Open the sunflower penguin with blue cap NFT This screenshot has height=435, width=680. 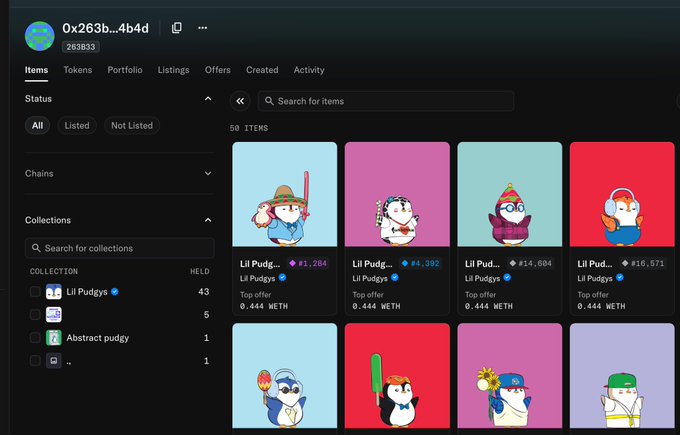click(x=510, y=376)
